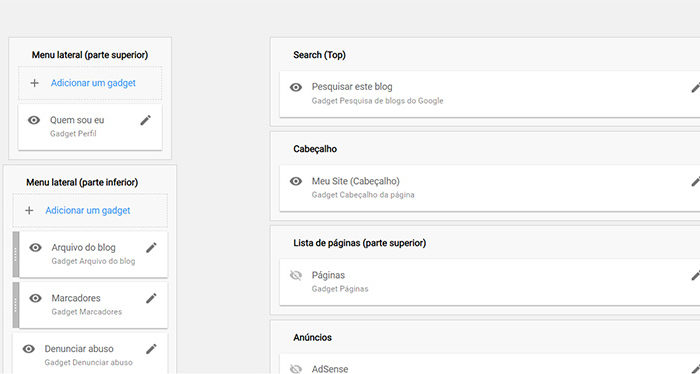The height and width of the screenshot is (374, 700).
Task: Click the plus icon in Menu lateral inferior
Action: click(x=29, y=211)
